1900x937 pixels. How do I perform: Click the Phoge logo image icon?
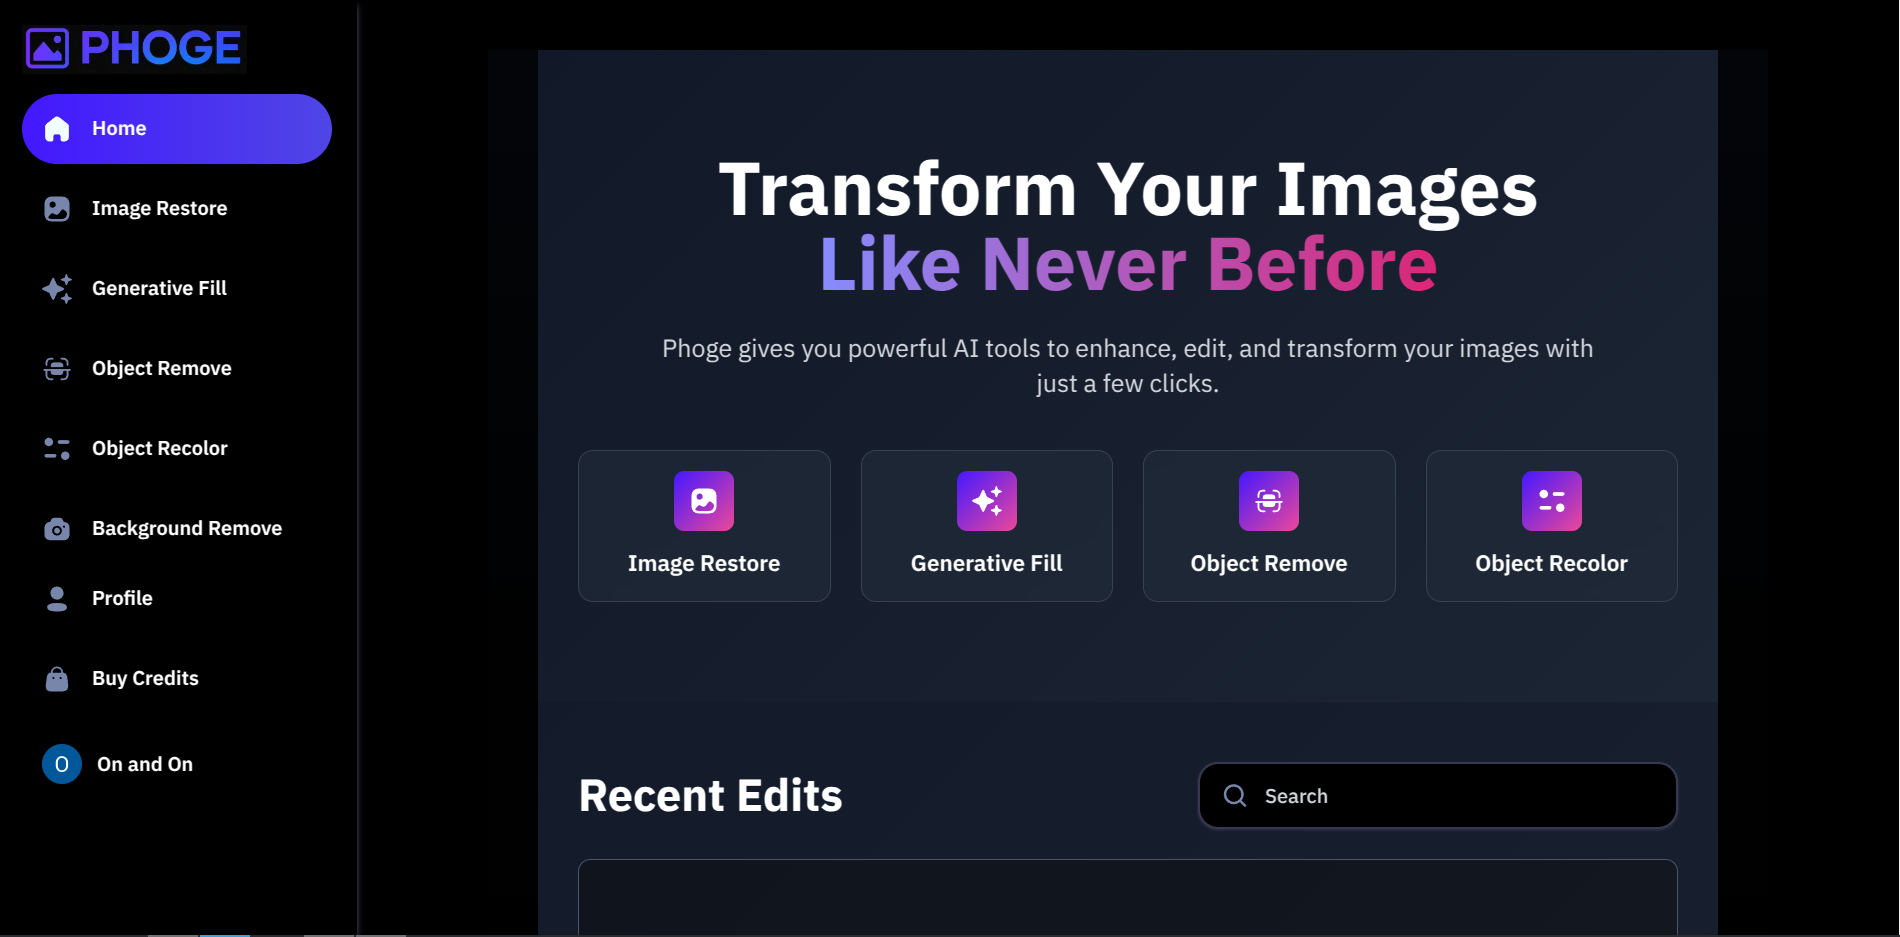pyautogui.click(x=46, y=45)
